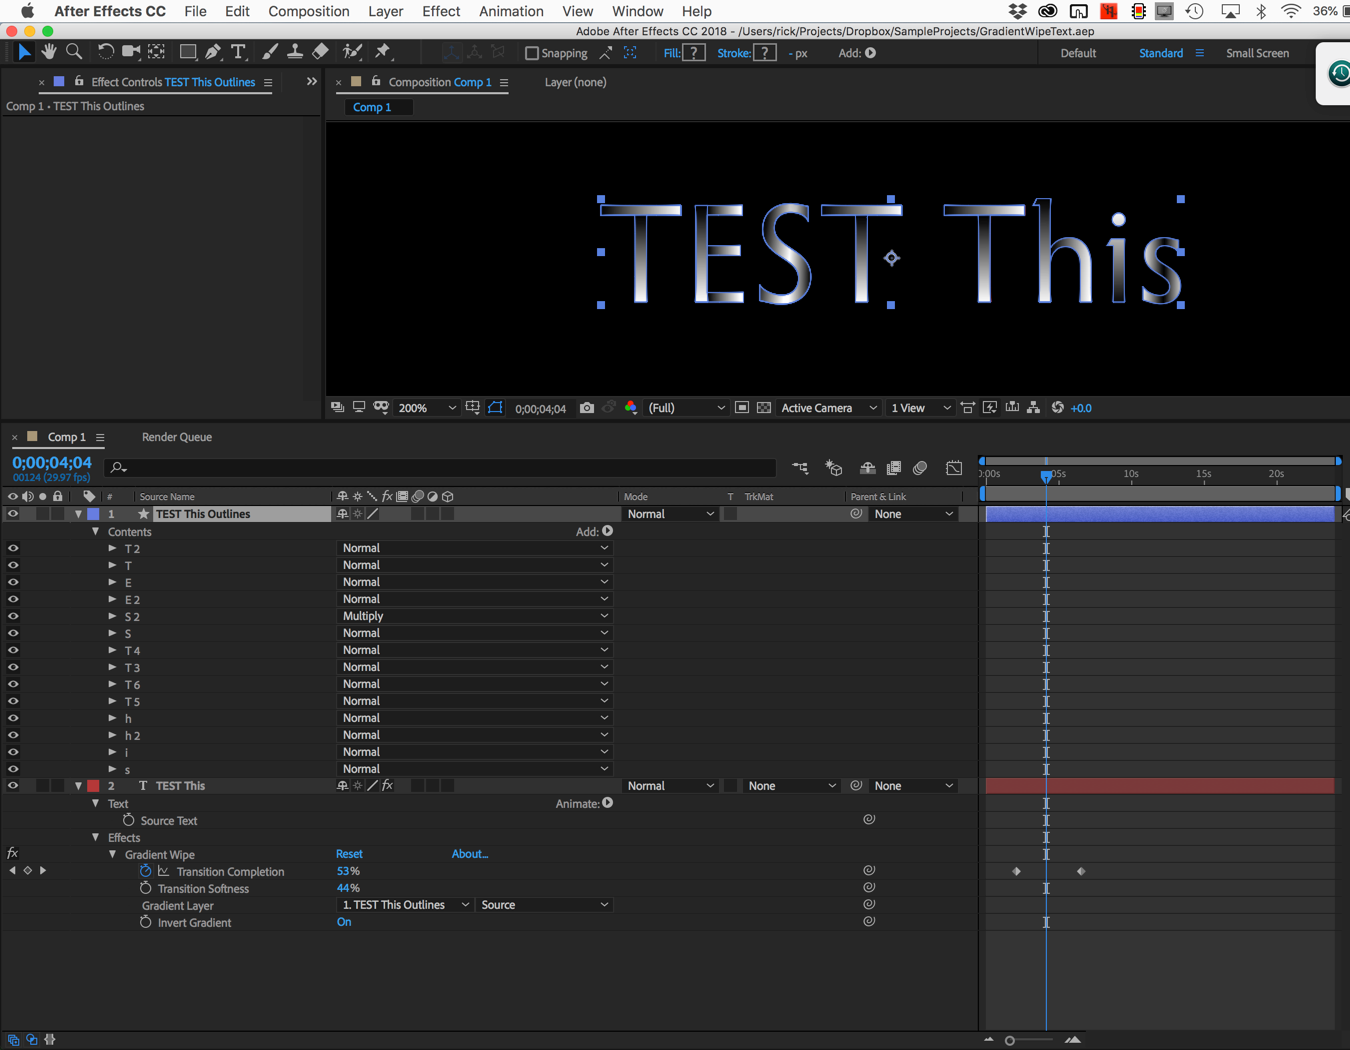Open the Composition menu

(x=309, y=11)
